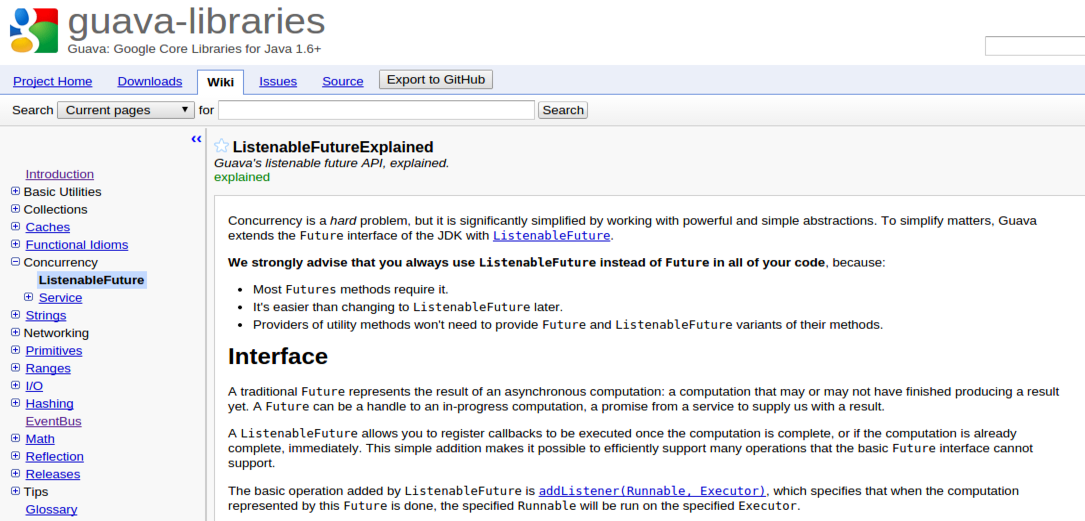Image resolution: width=1085 pixels, height=521 pixels.
Task: Open the Caches sidebar link
Action: pyautogui.click(x=48, y=227)
